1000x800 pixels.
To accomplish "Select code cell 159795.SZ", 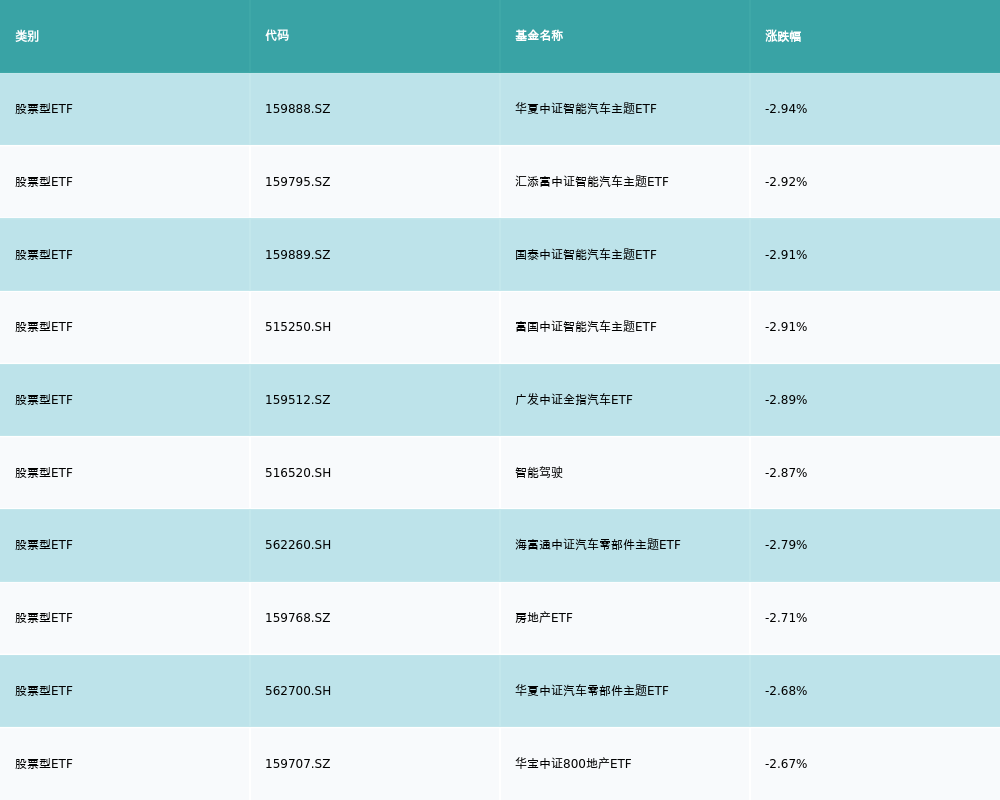I will [298, 182].
